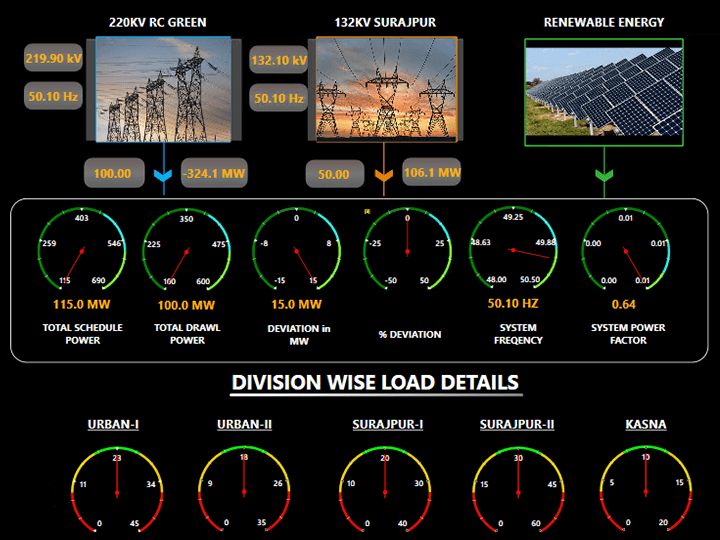
Task: Open the URBAN-I division link
Action: pos(113,425)
